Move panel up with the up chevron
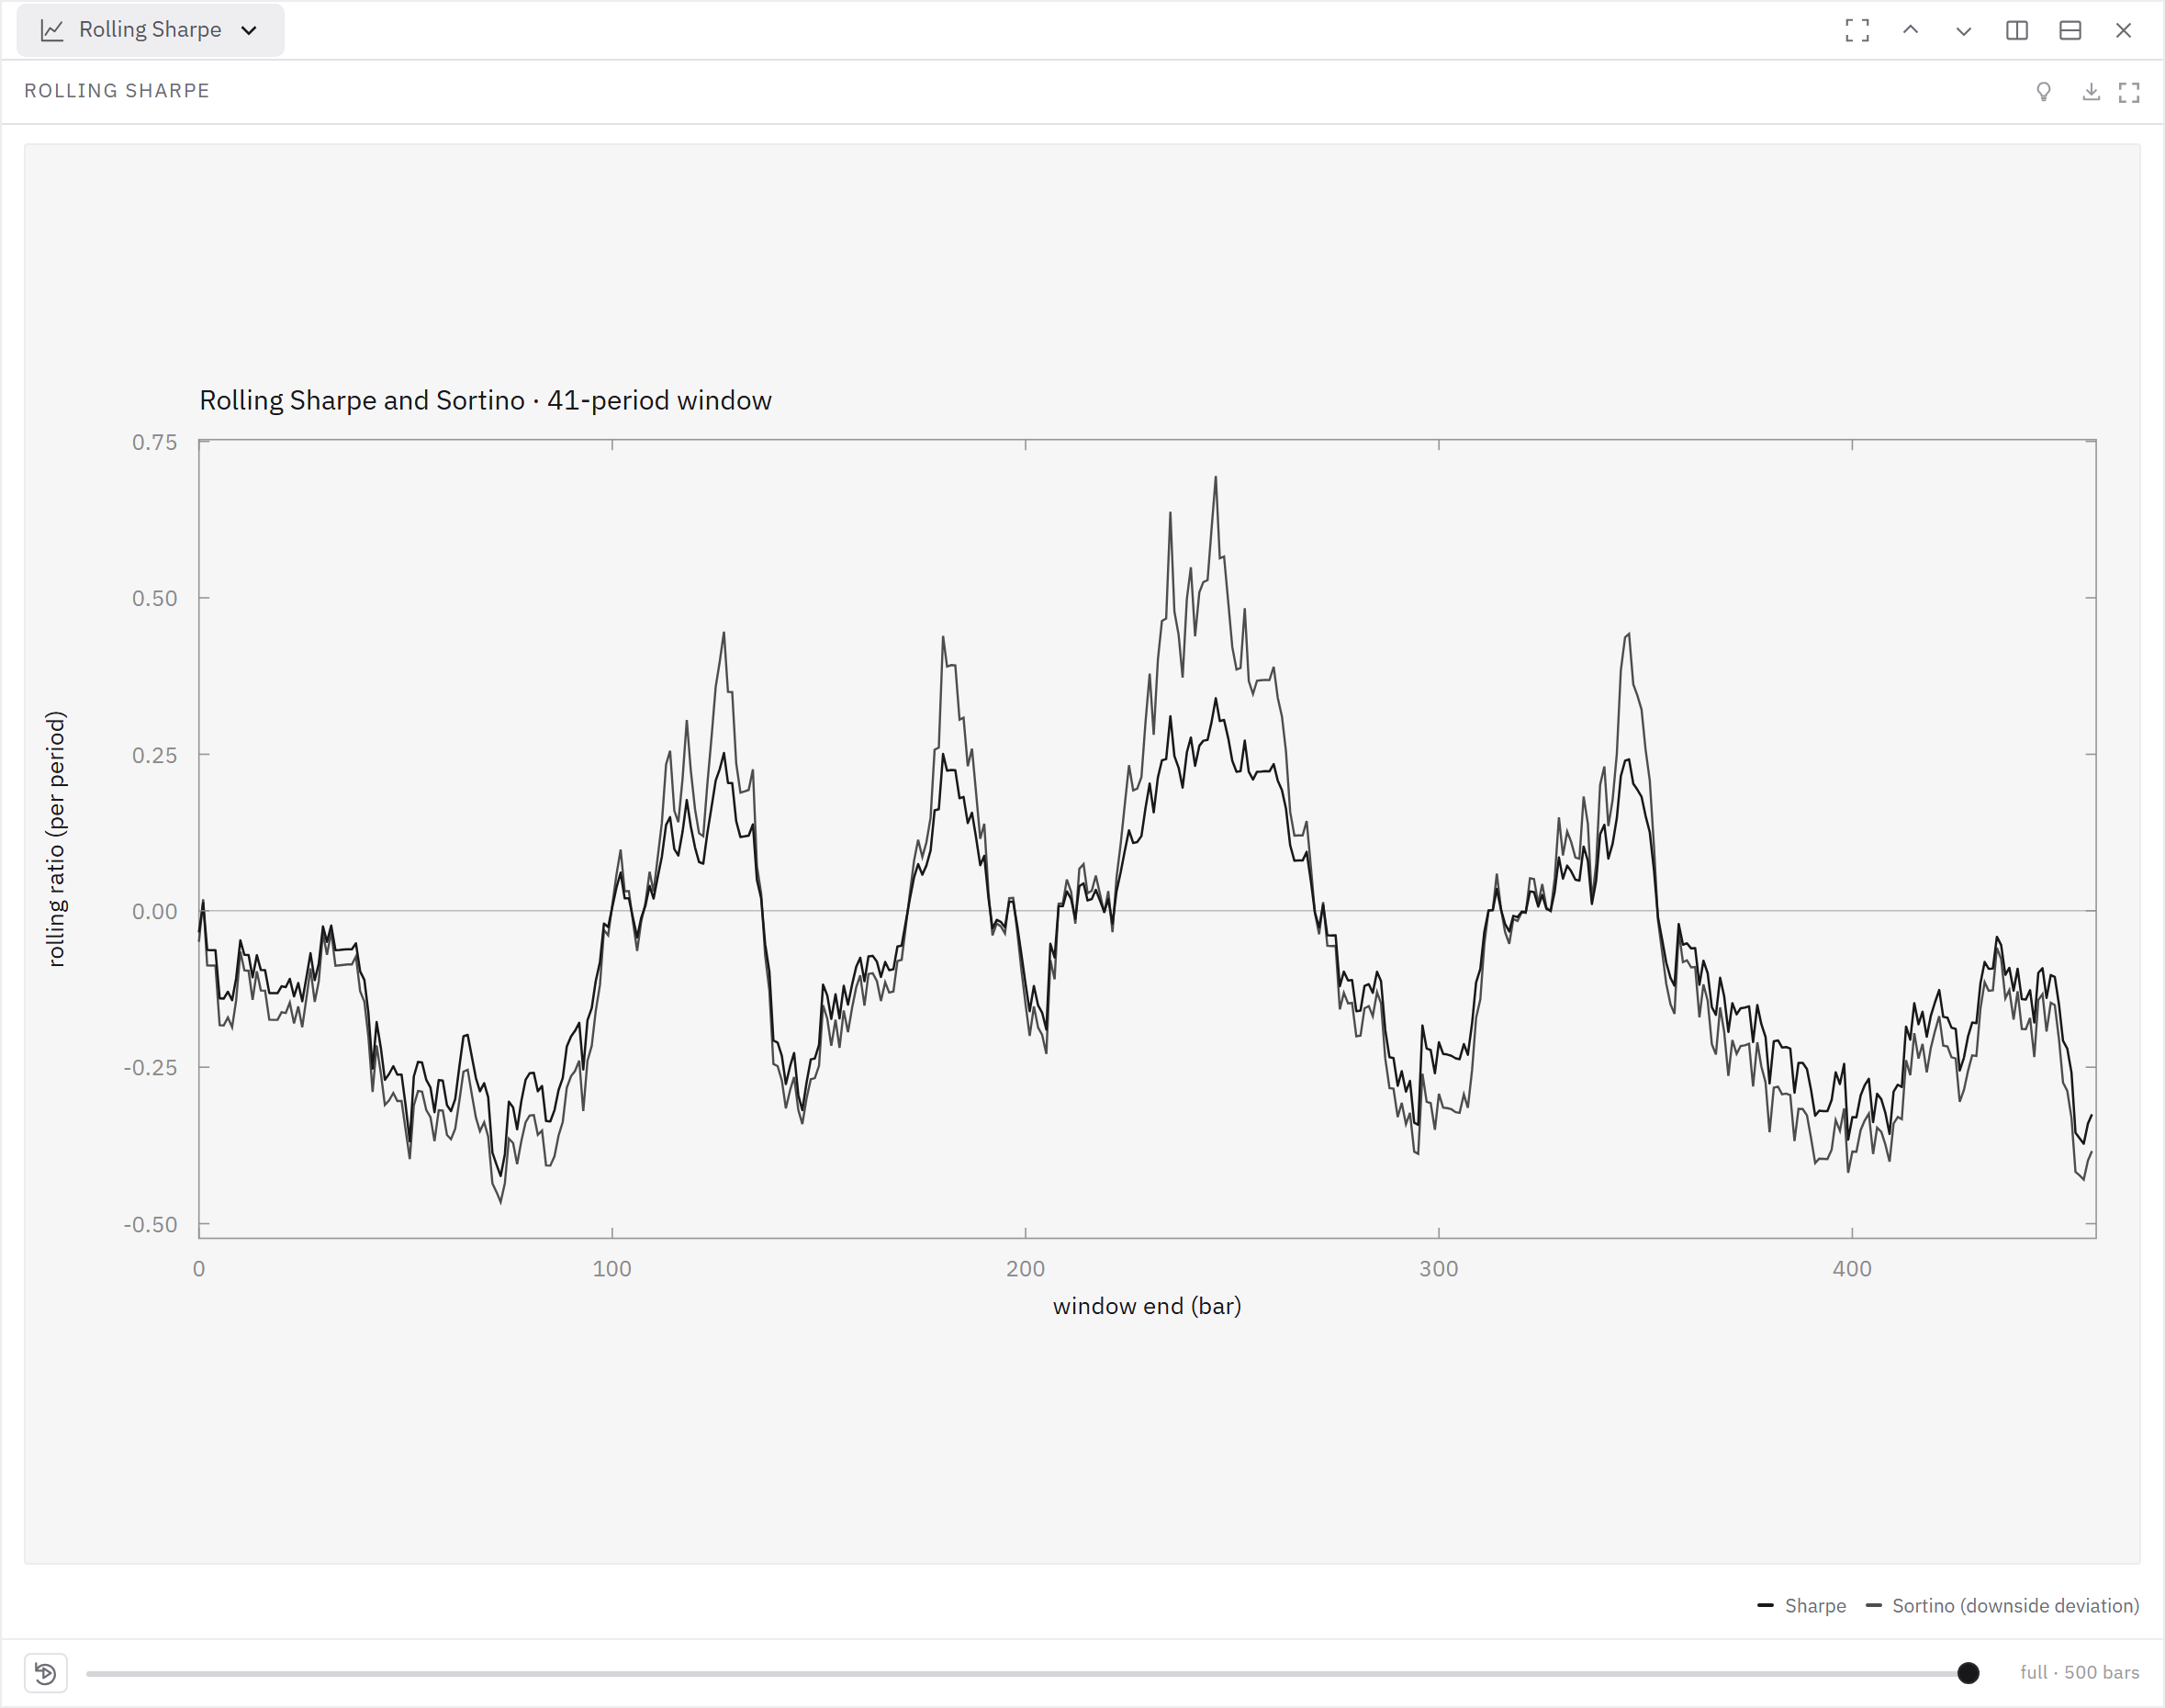Screen dimensions: 2165x1708 tap(1910, 30)
